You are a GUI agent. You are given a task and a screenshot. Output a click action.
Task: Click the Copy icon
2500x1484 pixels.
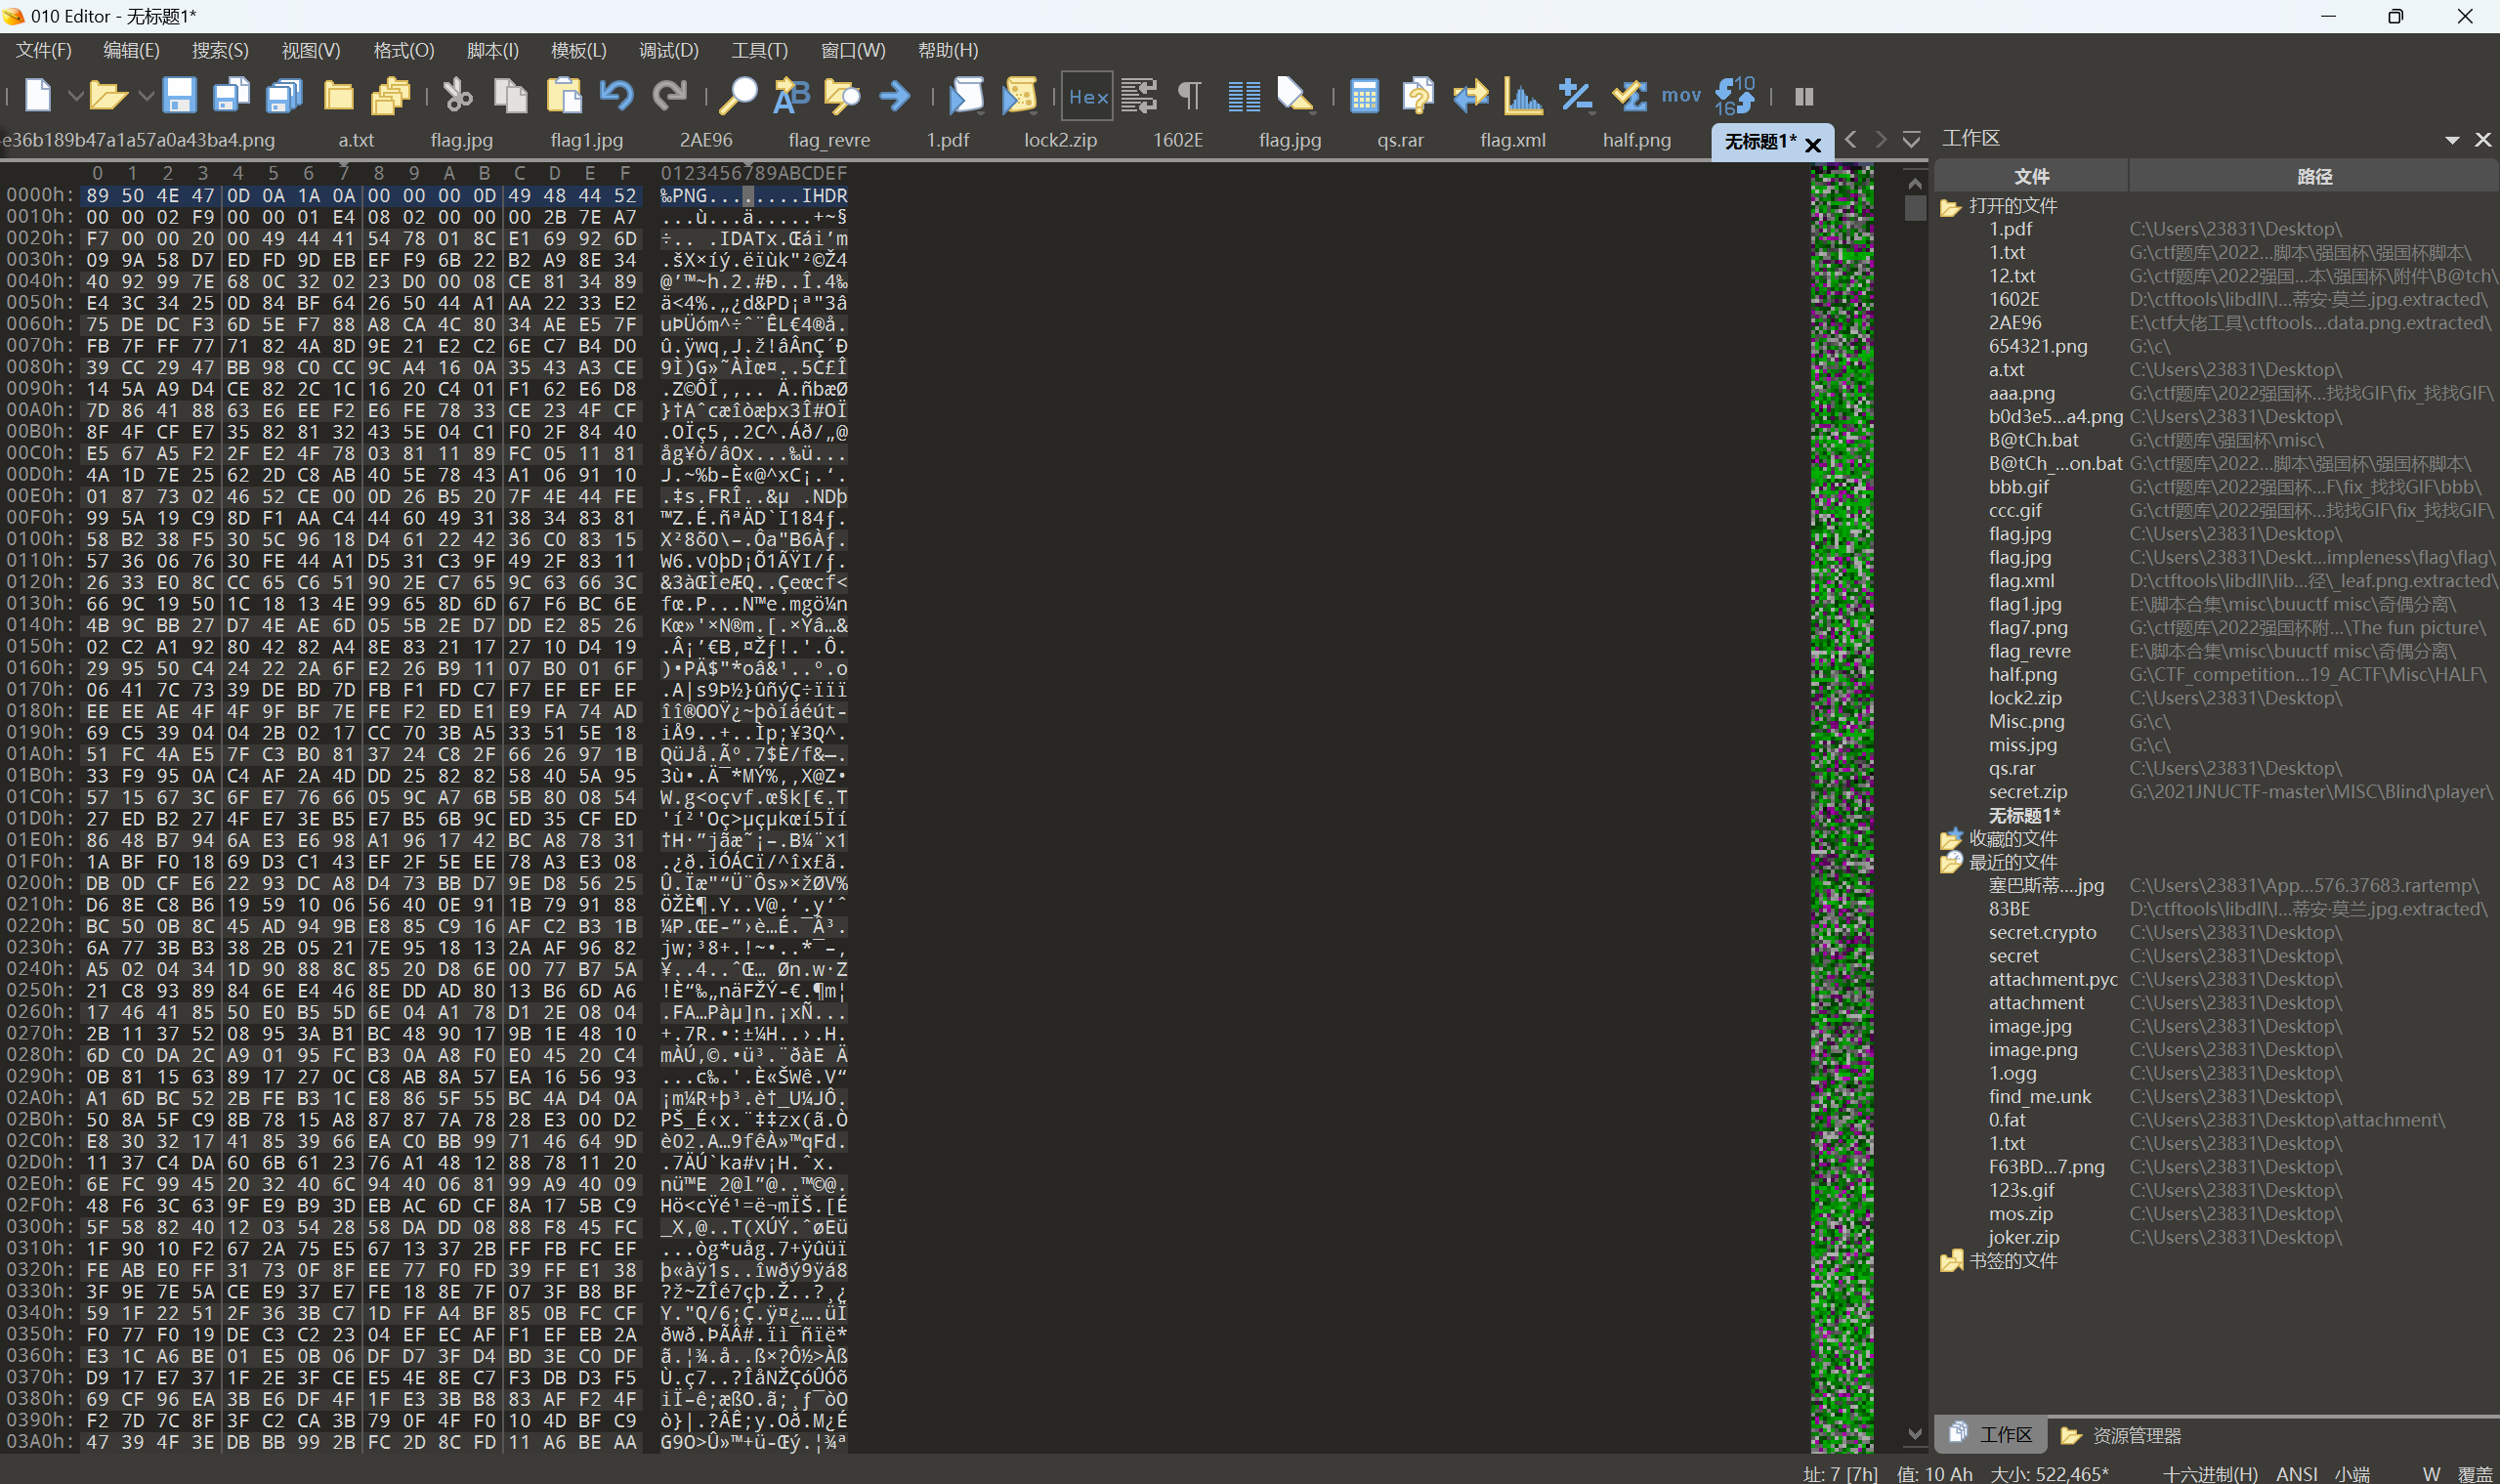[x=511, y=96]
